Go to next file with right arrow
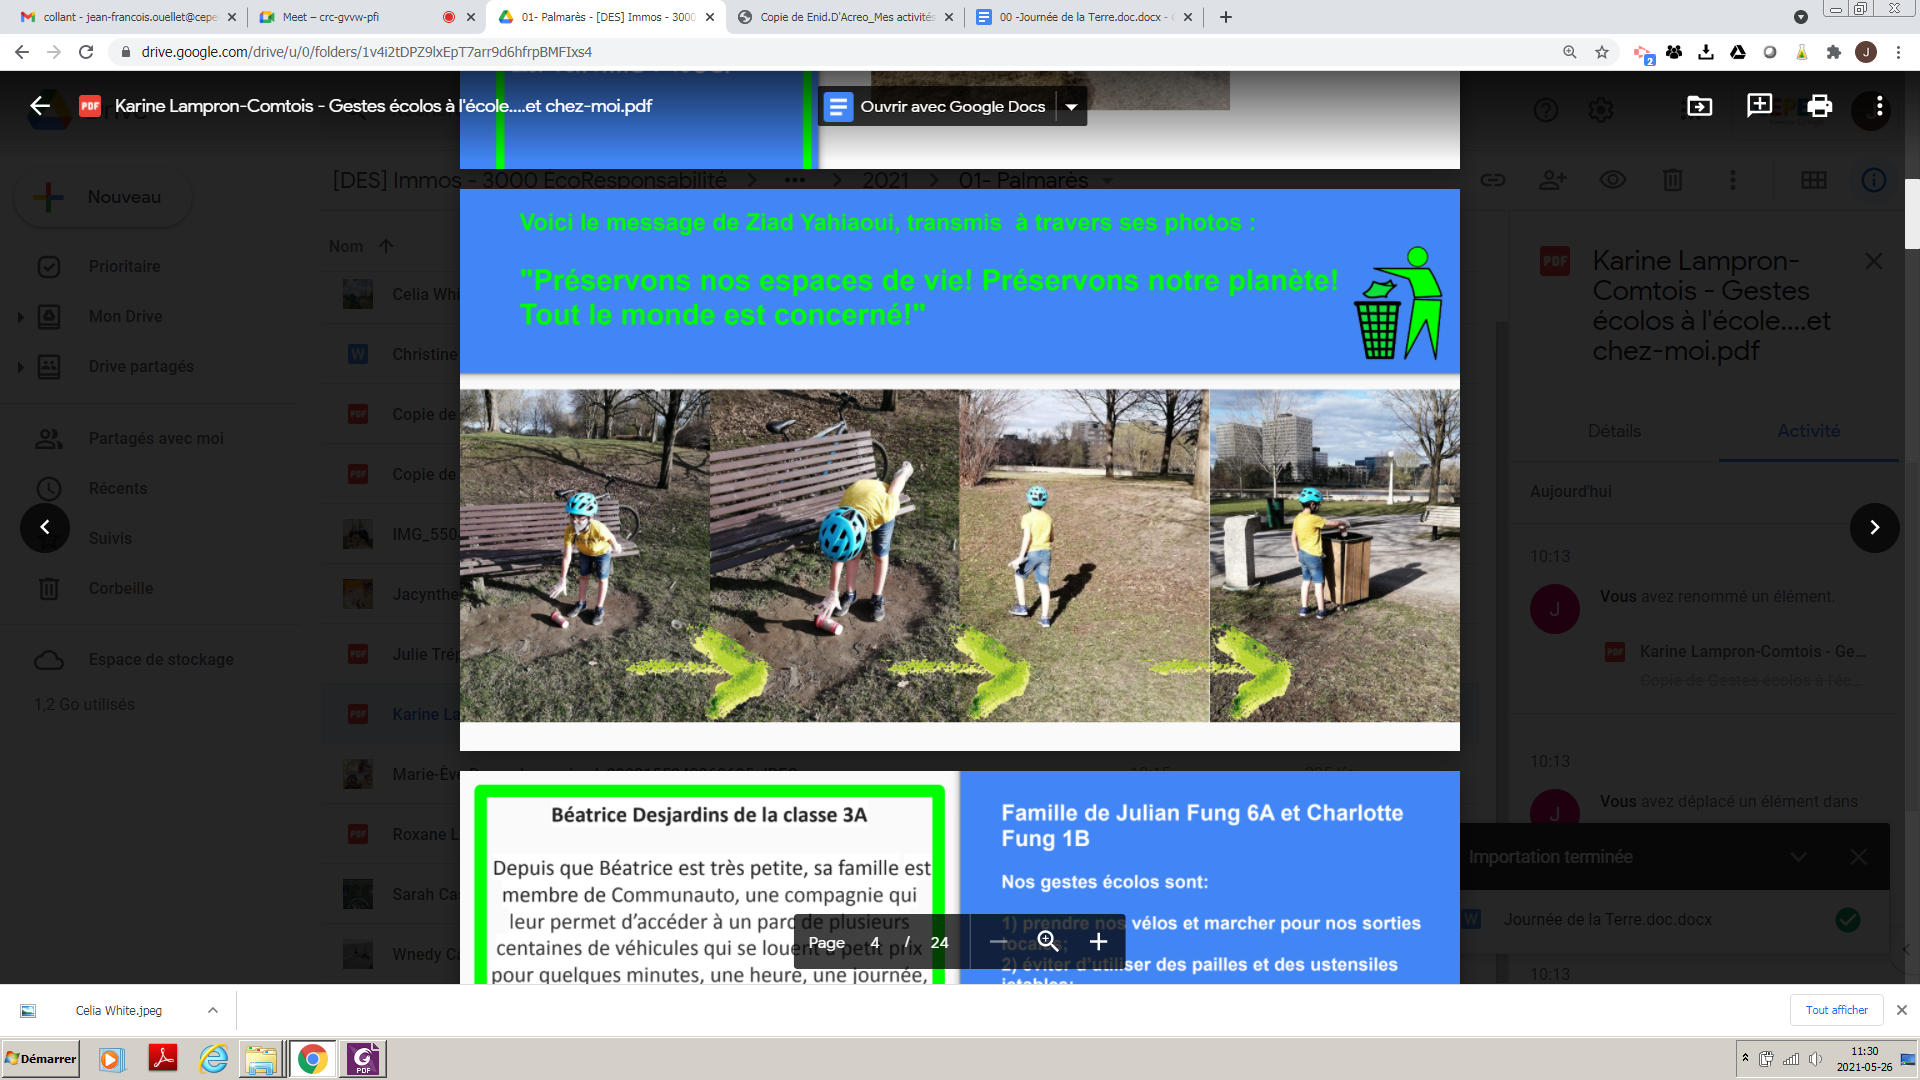Viewport: 1920px width, 1080px height. point(1874,527)
